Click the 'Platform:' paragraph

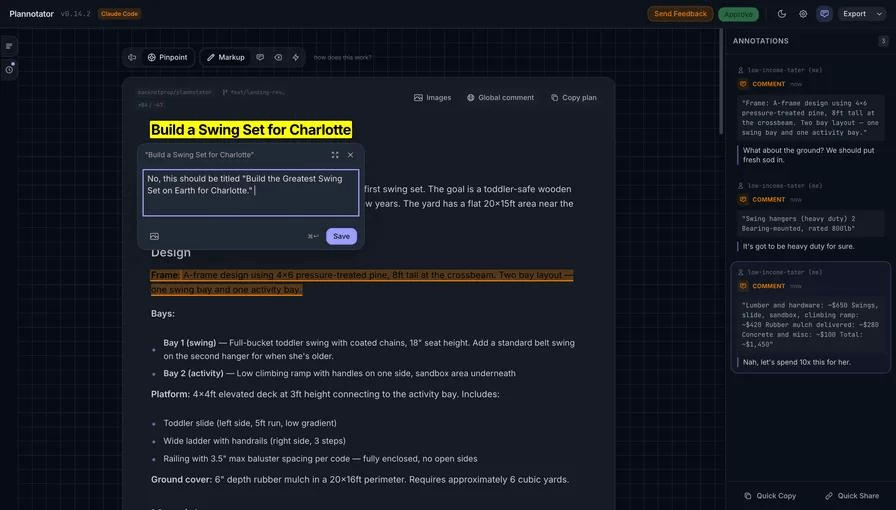click(x=325, y=394)
